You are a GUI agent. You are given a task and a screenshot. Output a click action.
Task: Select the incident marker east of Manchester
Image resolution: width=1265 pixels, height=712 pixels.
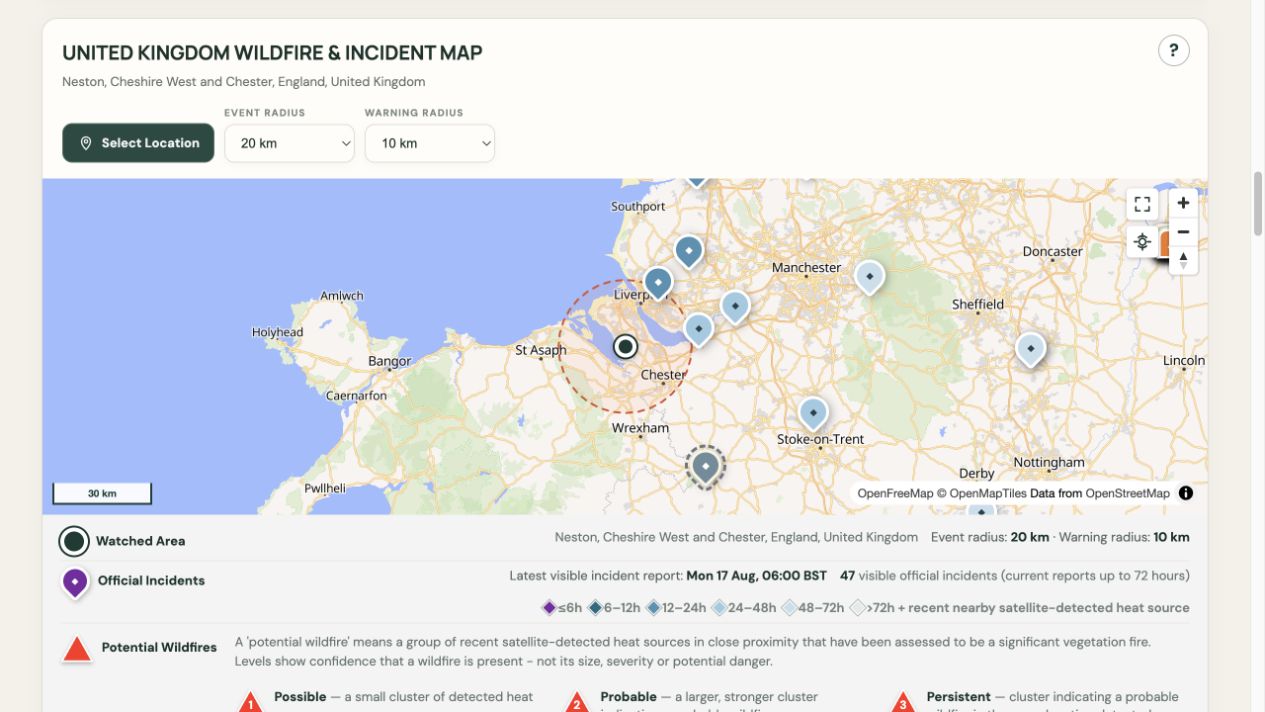tap(870, 277)
